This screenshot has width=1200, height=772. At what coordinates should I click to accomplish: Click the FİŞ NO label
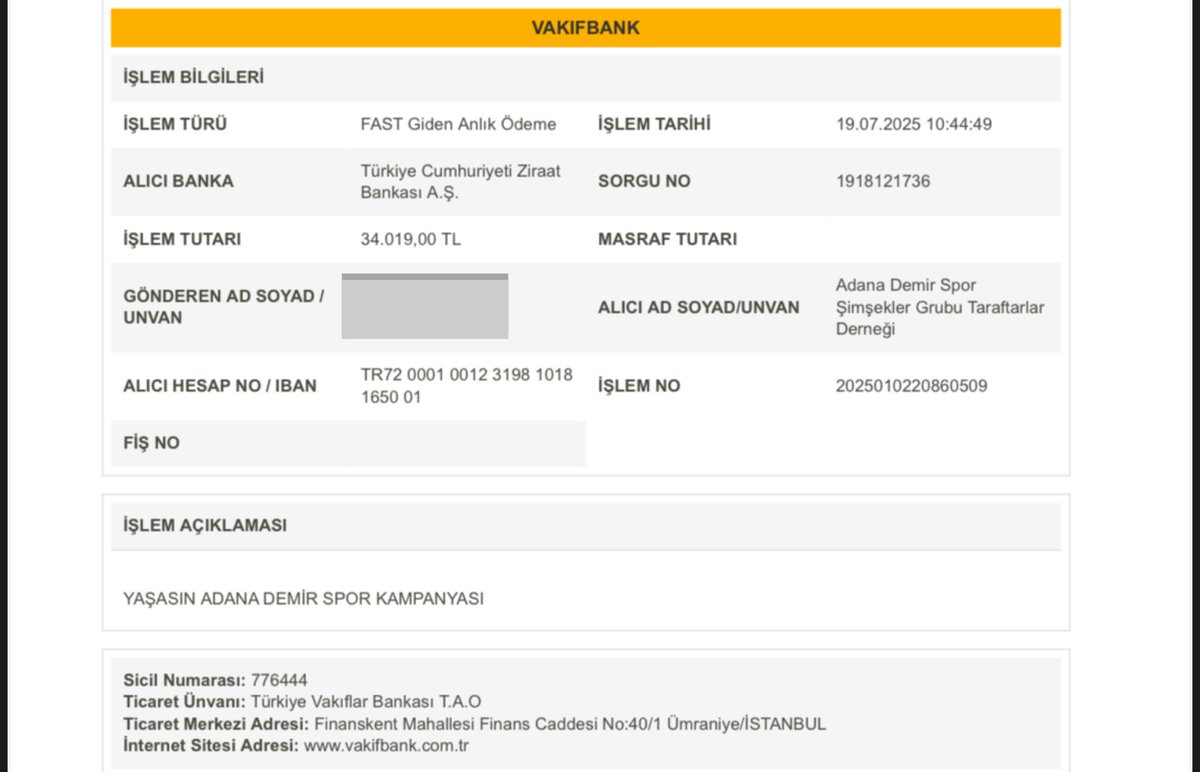[x=151, y=442]
